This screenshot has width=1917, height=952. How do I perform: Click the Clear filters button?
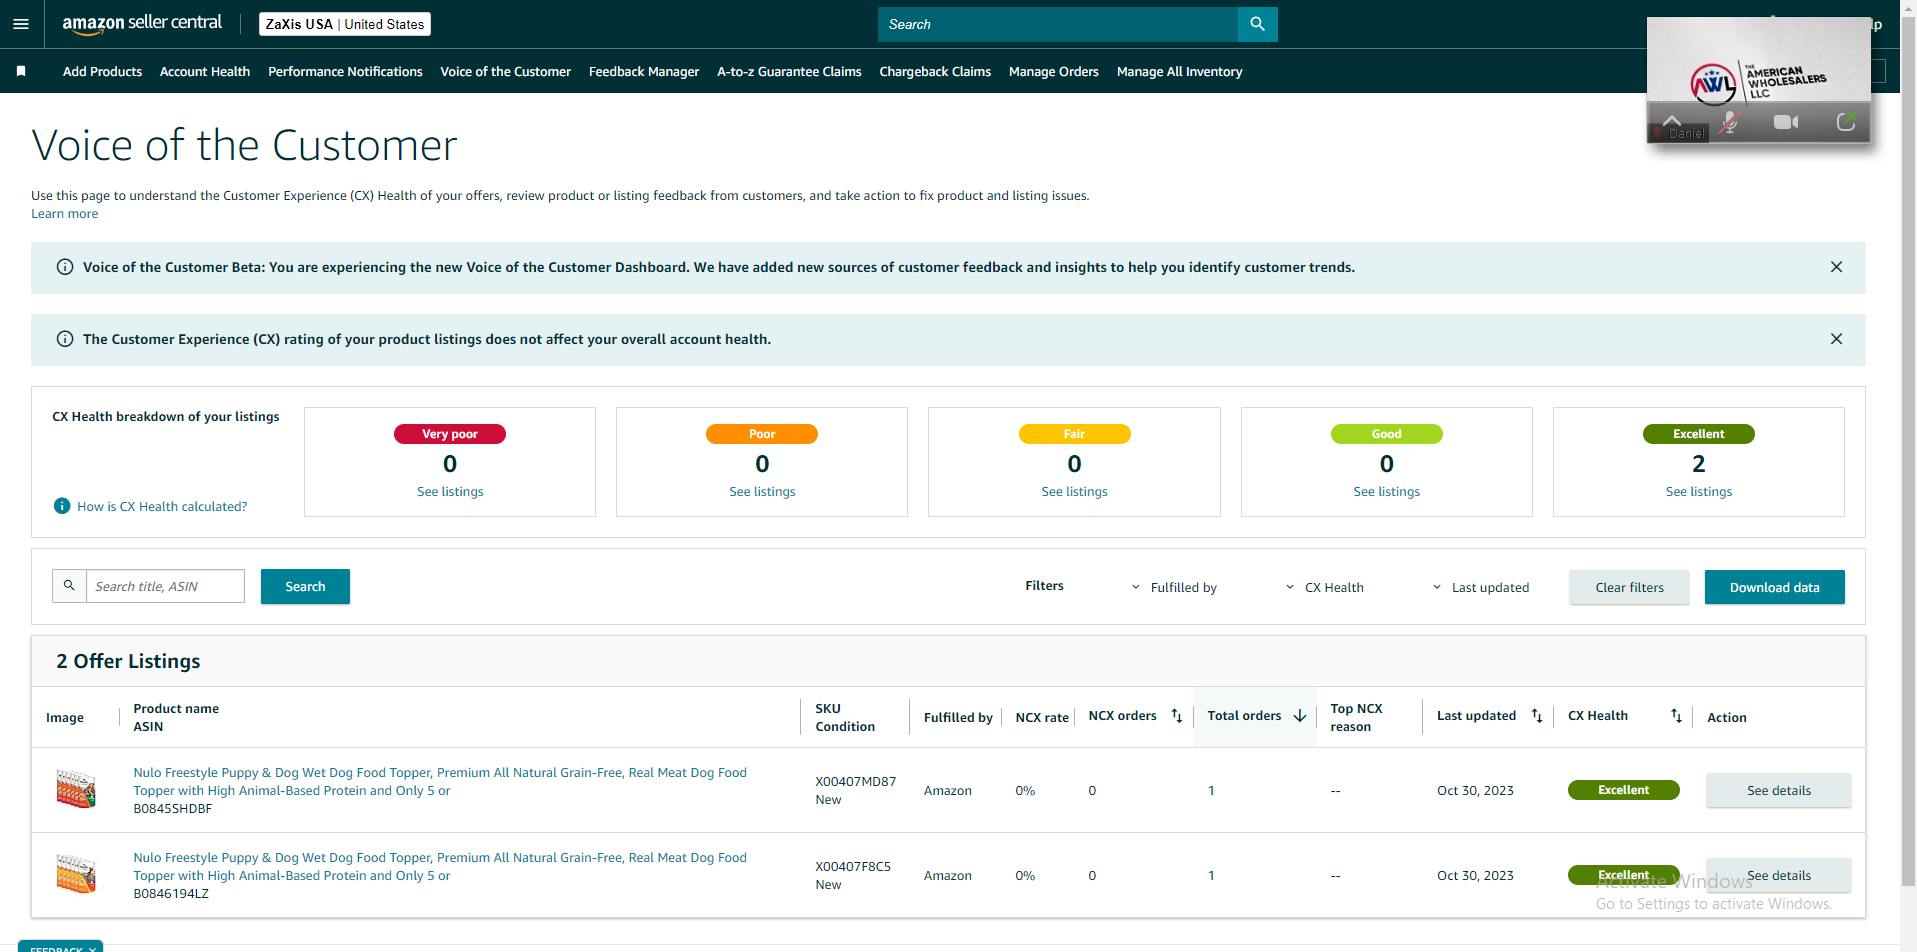[1629, 587]
